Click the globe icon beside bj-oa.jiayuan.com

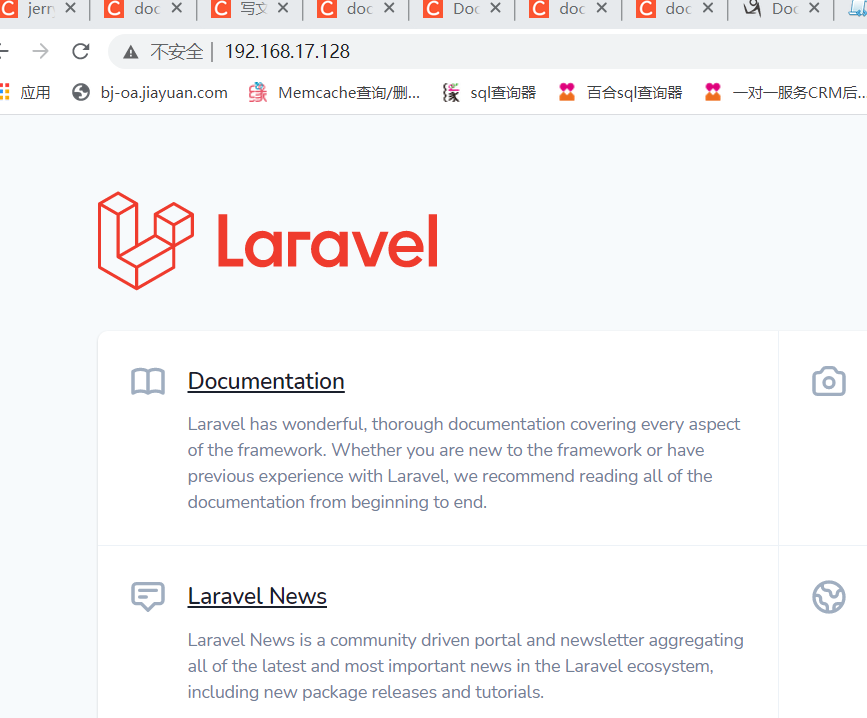pos(81,92)
